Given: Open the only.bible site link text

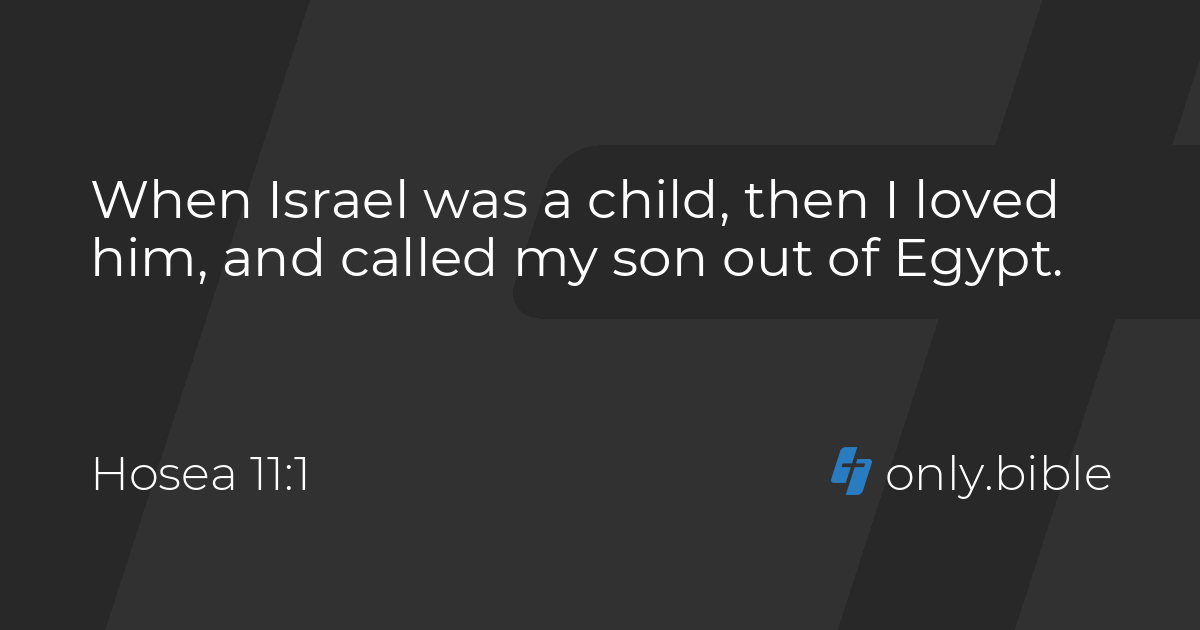Looking at the screenshot, I should pos(998,475).
